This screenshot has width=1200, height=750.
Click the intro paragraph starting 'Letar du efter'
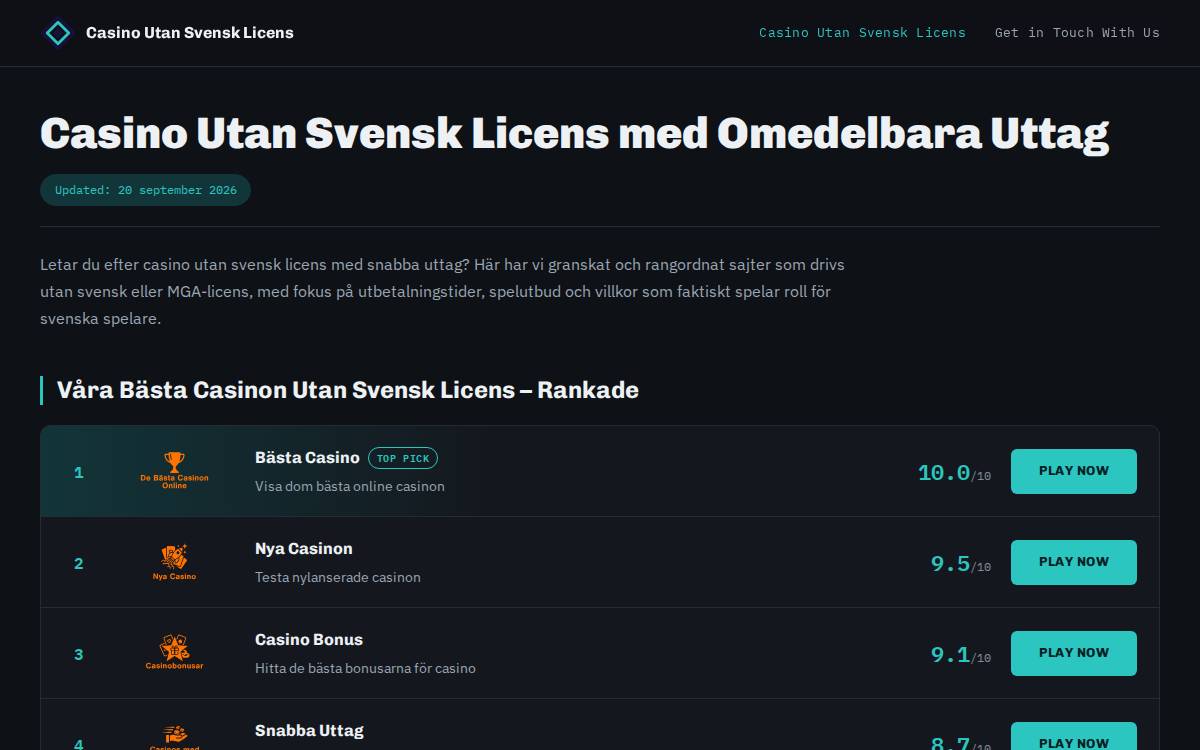pyautogui.click(x=442, y=292)
